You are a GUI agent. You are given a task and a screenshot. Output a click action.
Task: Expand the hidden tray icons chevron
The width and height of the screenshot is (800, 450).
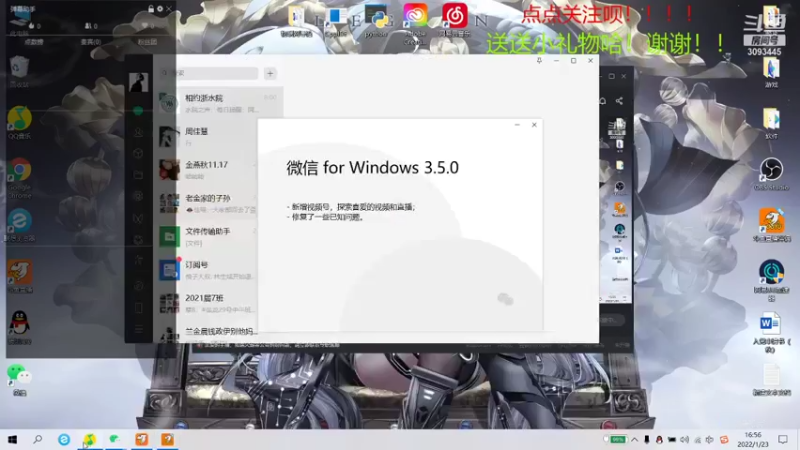click(634, 440)
